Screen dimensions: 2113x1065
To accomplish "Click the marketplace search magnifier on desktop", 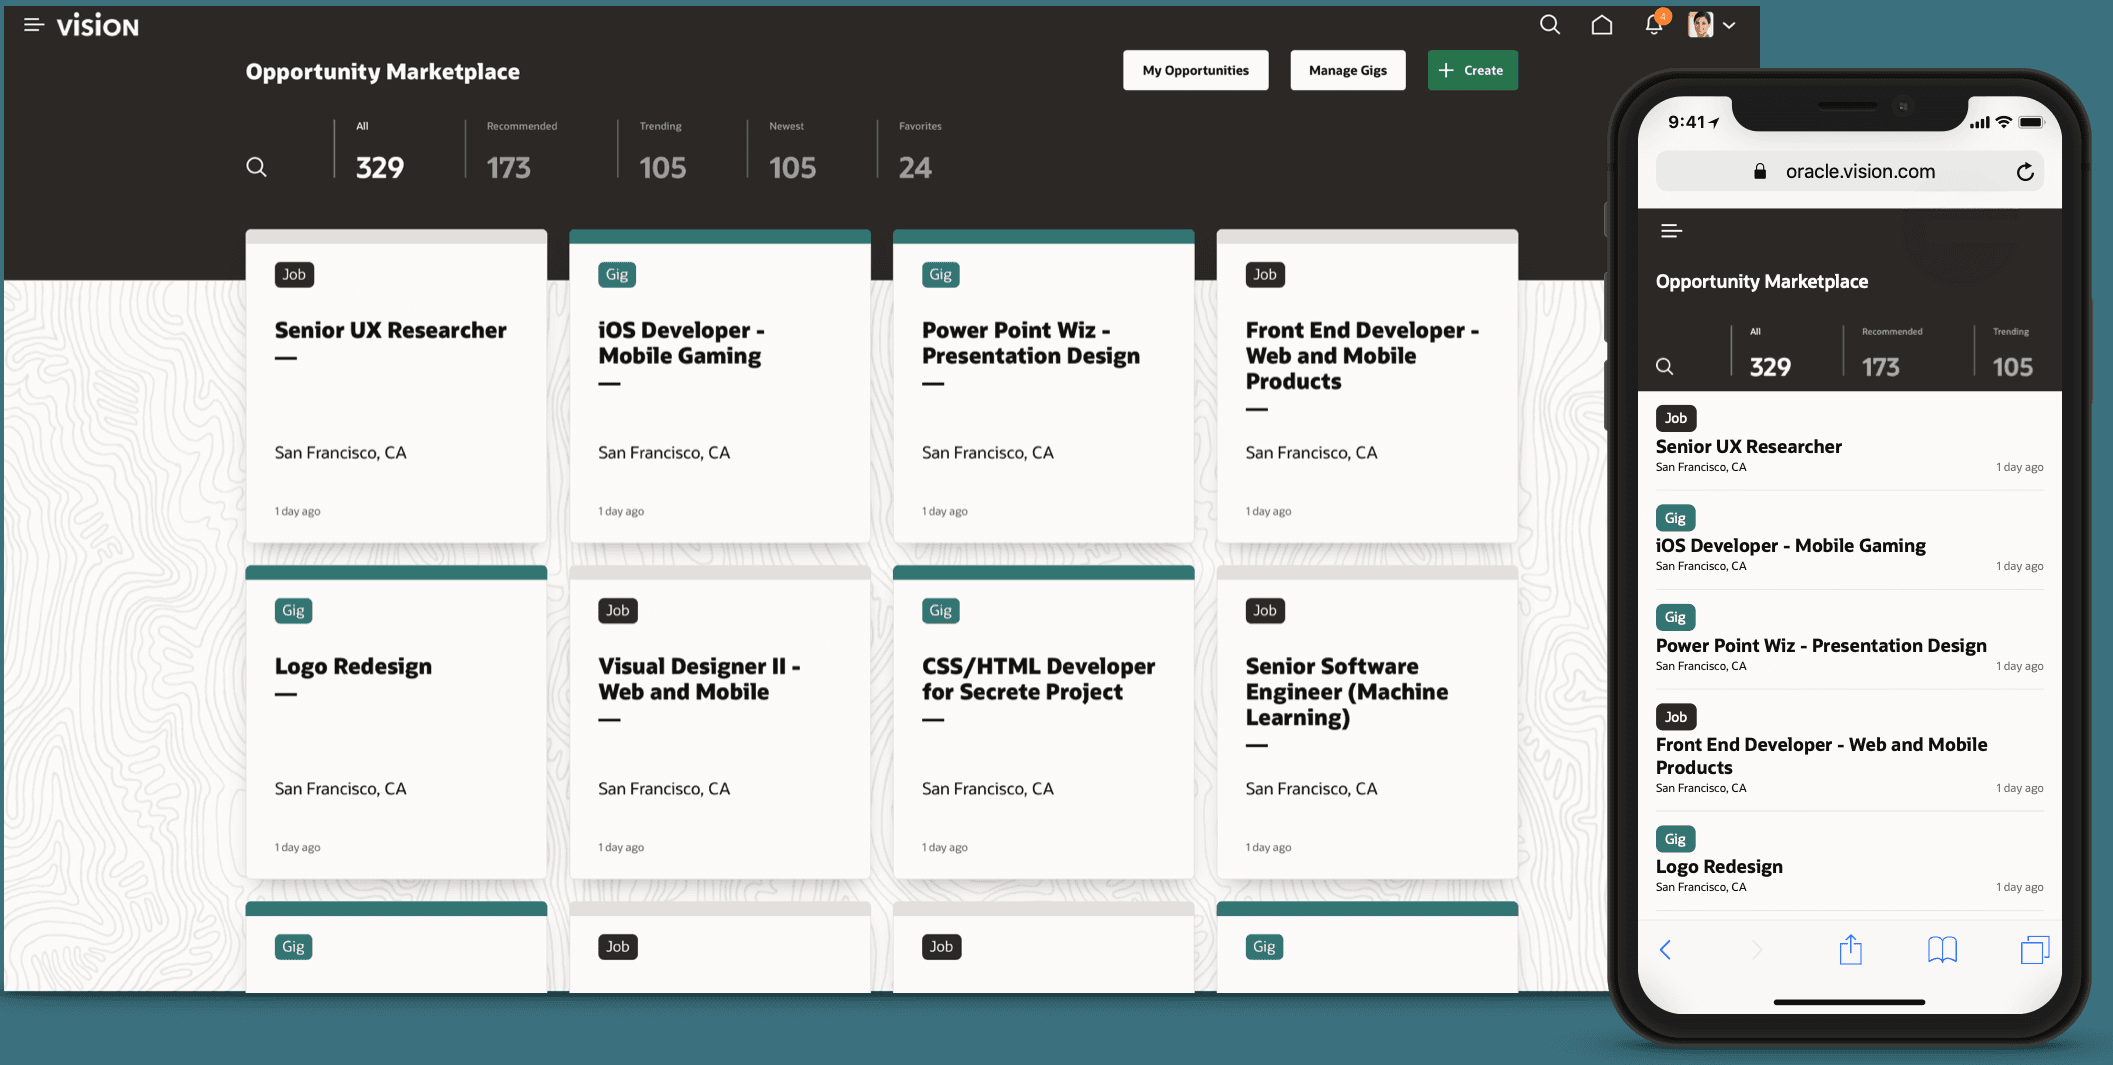I will click(257, 167).
